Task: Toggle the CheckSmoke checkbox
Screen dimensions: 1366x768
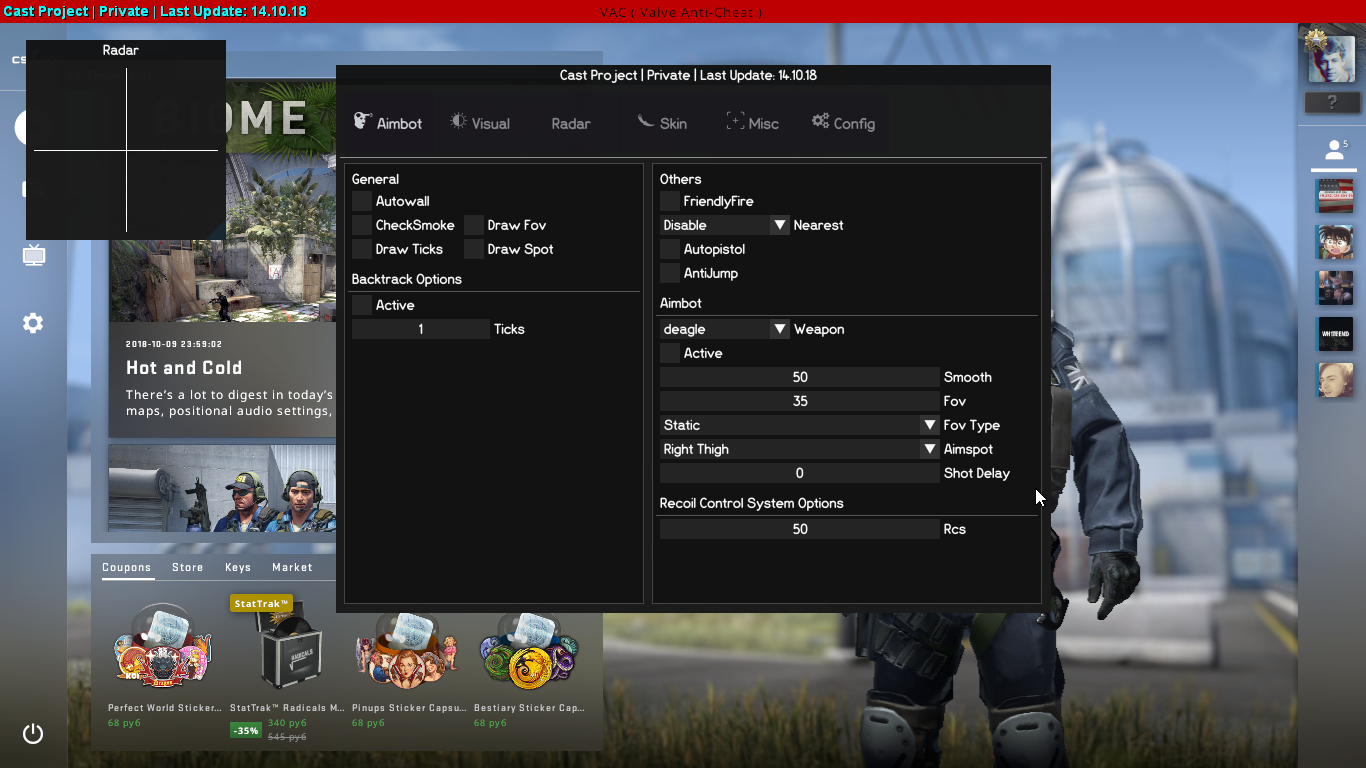Action: [362, 225]
